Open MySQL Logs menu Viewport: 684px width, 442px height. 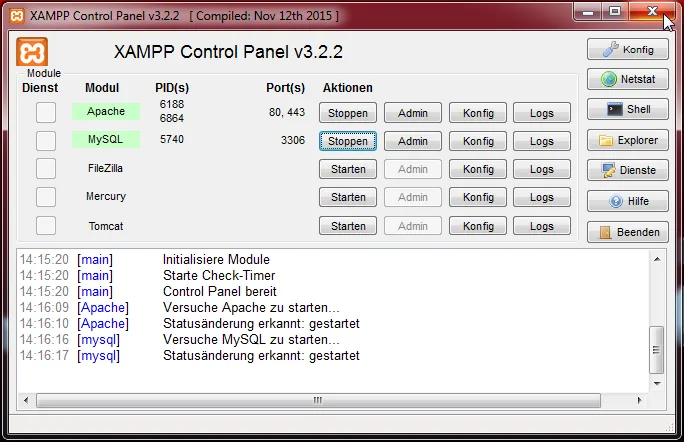click(x=542, y=141)
